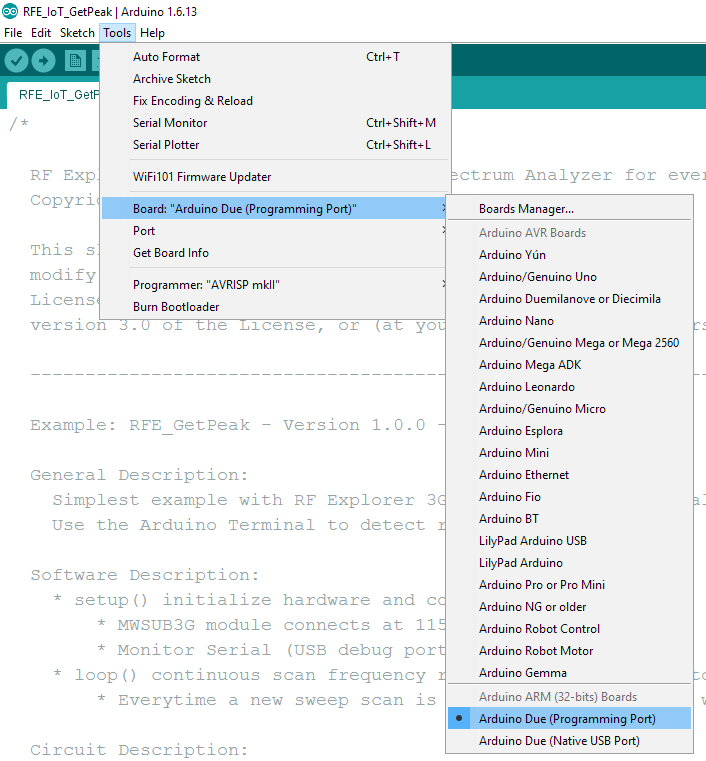Choose Arduino NG or older

(x=570, y=607)
